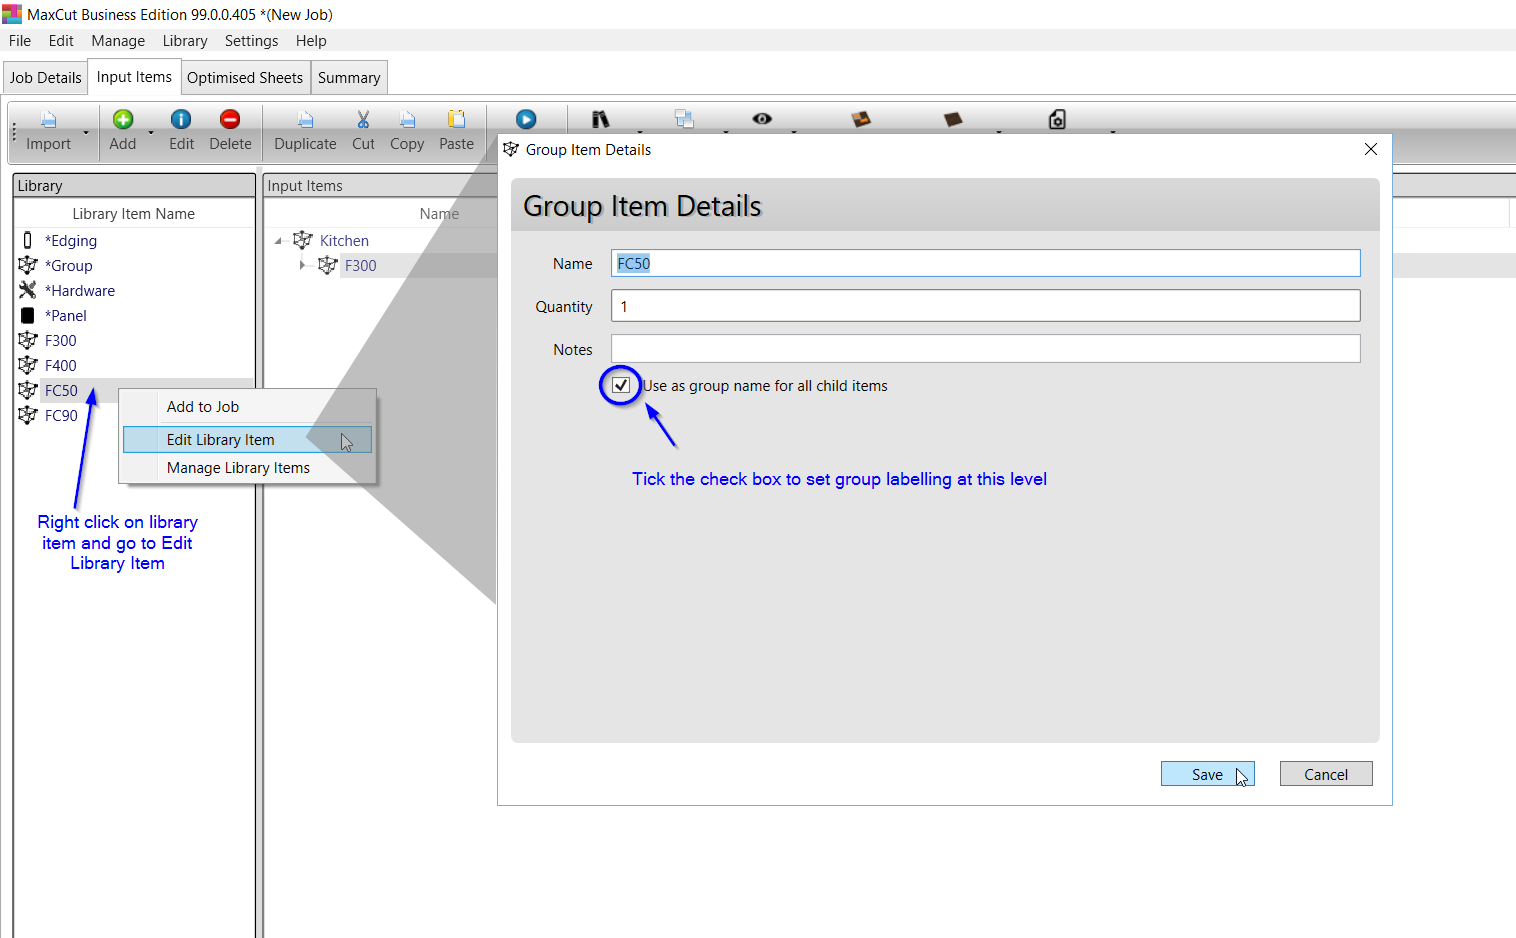The image size is (1516, 938).
Task: Click the overlapping squares toolbar icon
Action: [684, 119]
